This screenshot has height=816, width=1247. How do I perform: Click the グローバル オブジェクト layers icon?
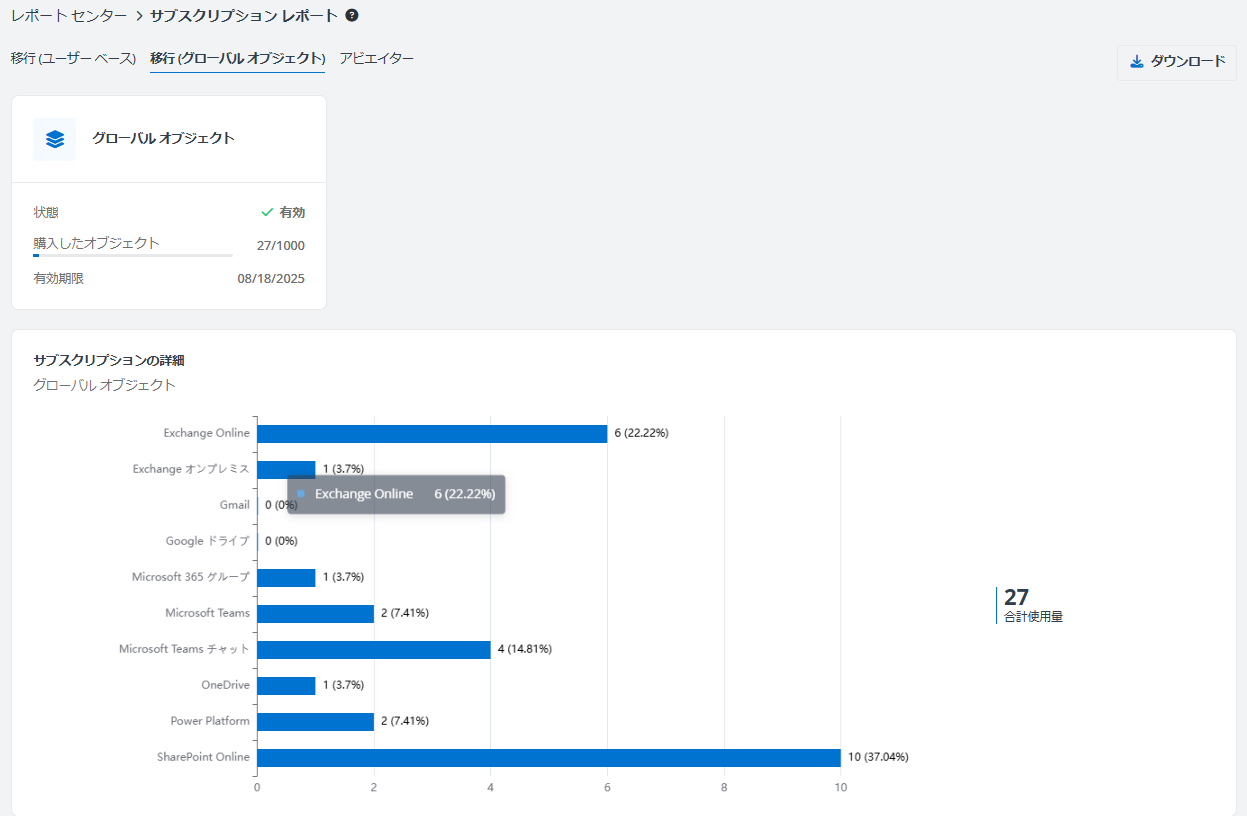55,139
